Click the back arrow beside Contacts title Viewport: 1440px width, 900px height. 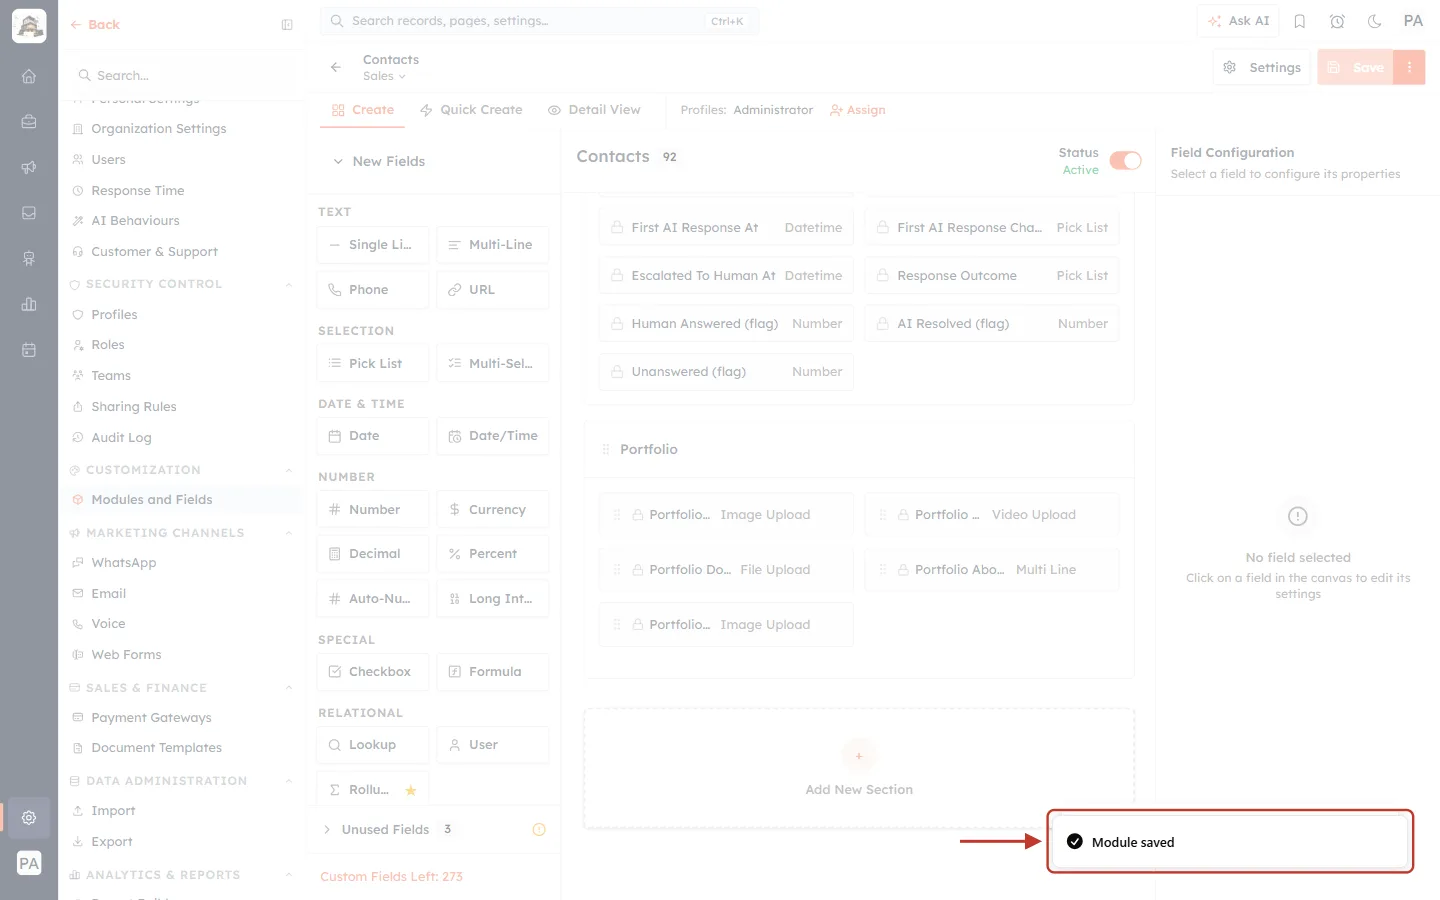(x=336, y=67)
